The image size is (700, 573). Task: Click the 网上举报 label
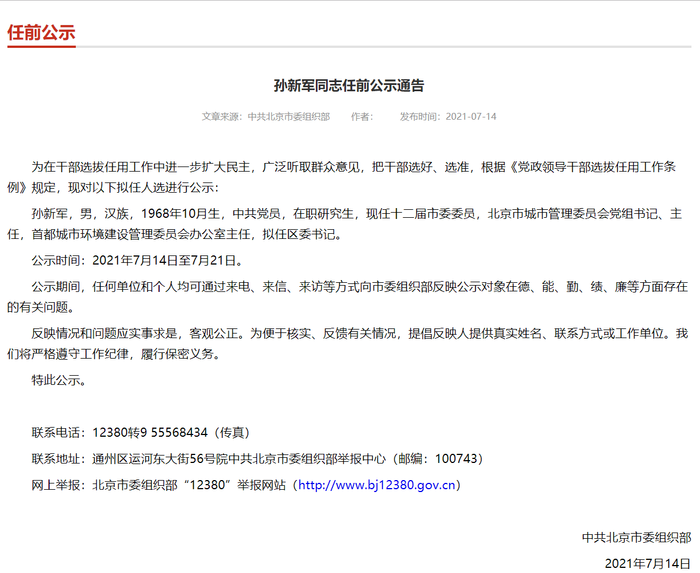tap(56, 485)
